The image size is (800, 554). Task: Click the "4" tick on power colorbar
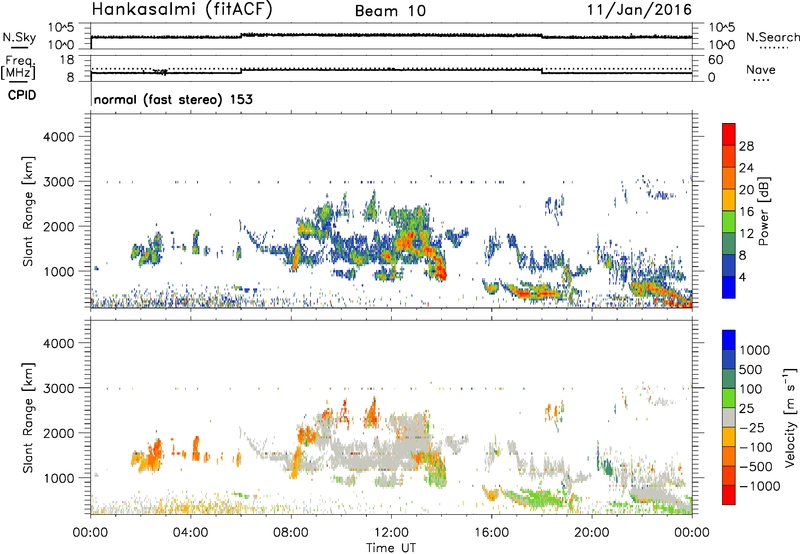tap(742, 277)
